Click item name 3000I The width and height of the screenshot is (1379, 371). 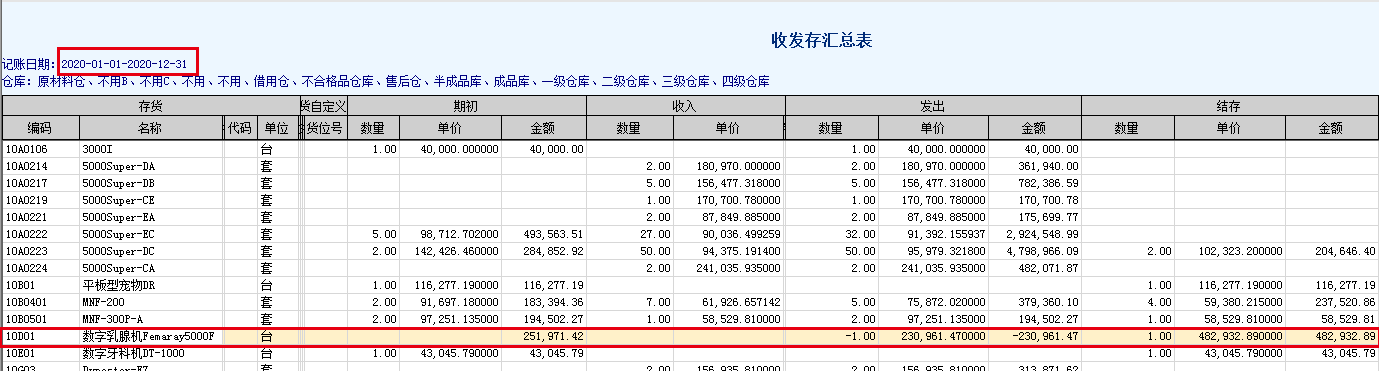coord(97,149)
